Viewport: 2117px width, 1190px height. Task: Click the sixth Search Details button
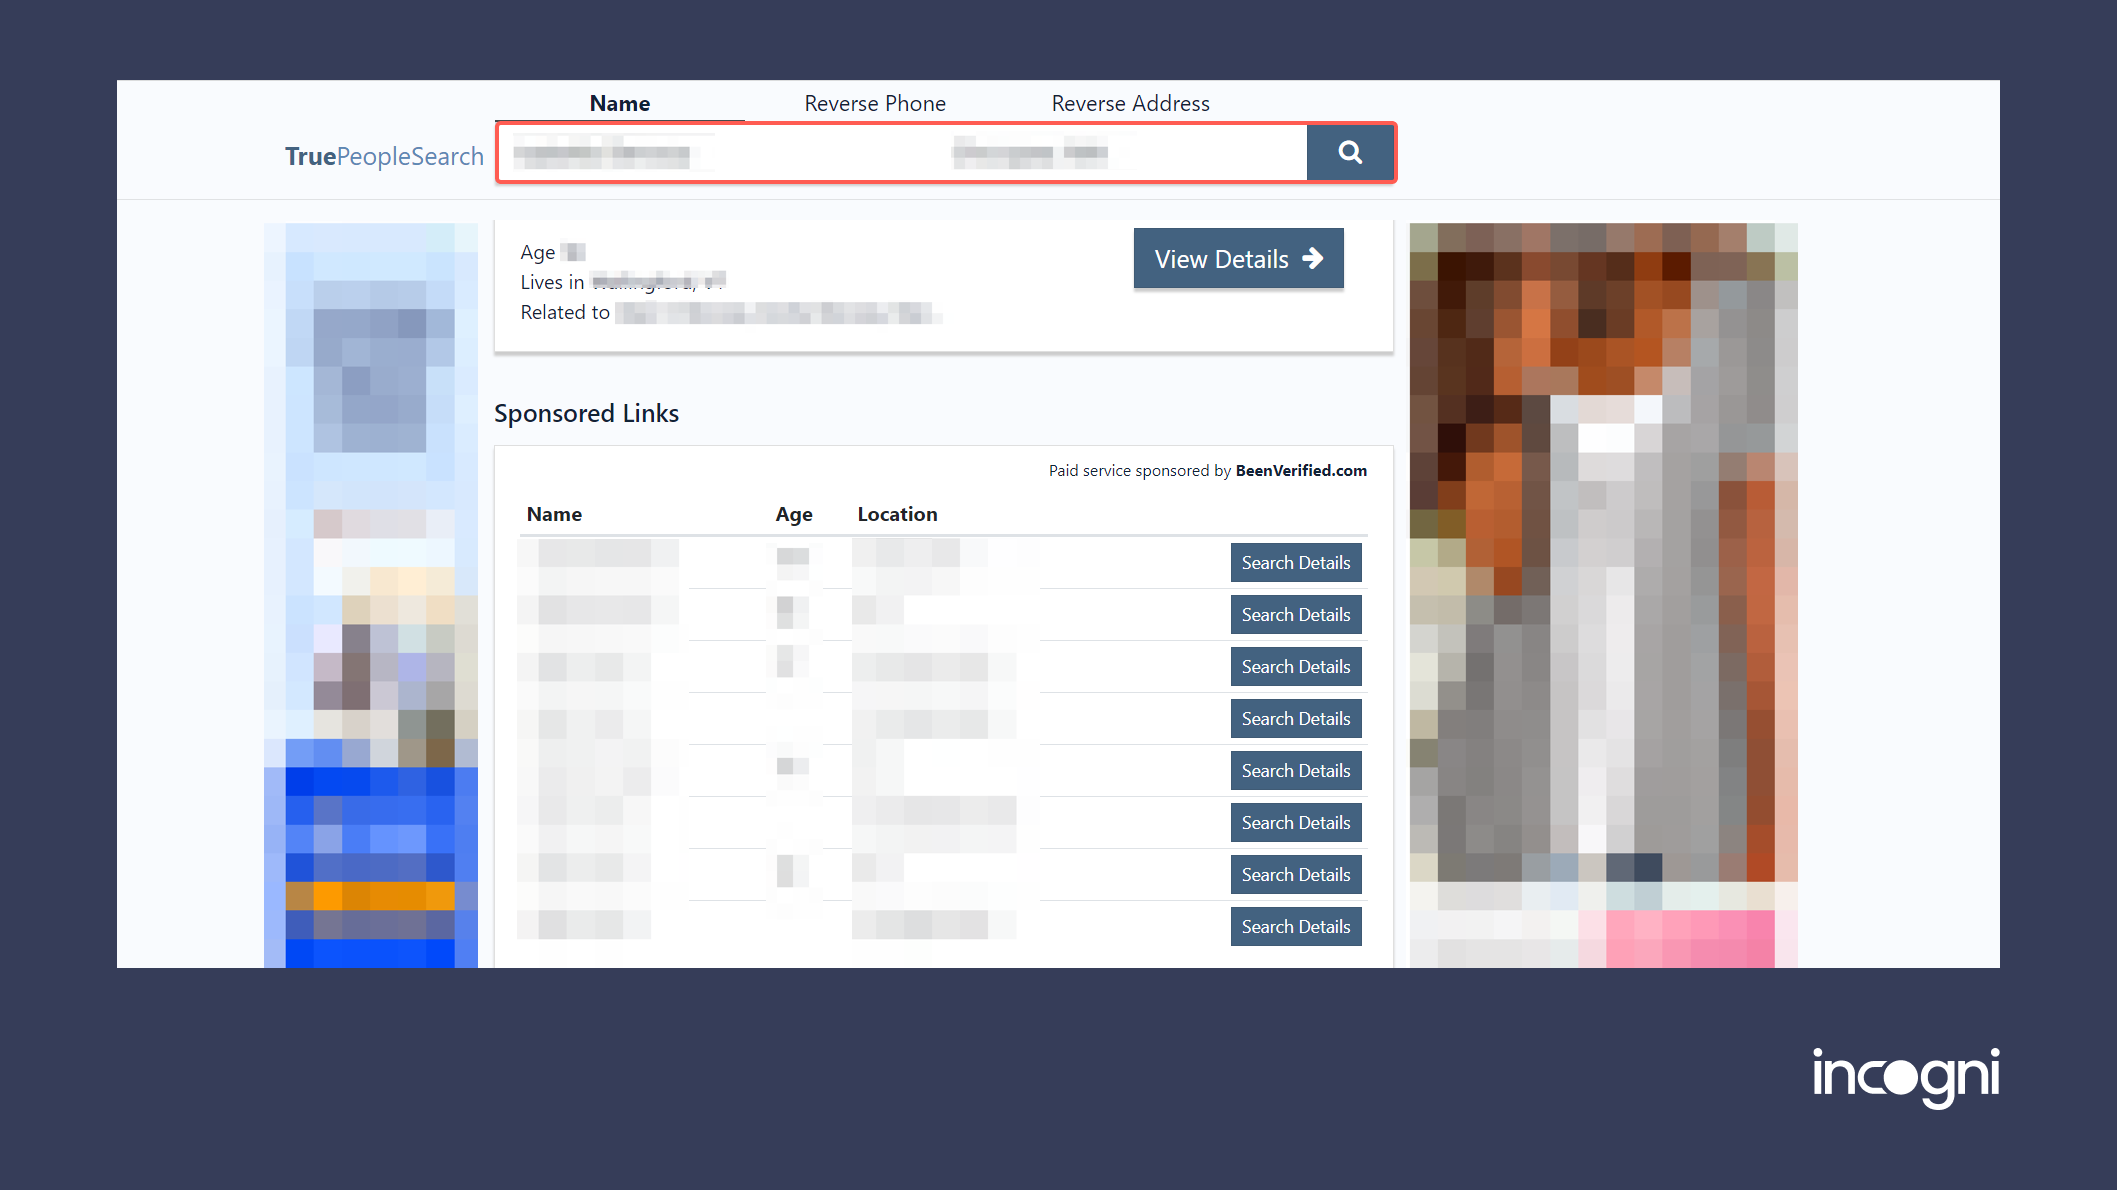pyautogui.click(x=1295, y=823)
